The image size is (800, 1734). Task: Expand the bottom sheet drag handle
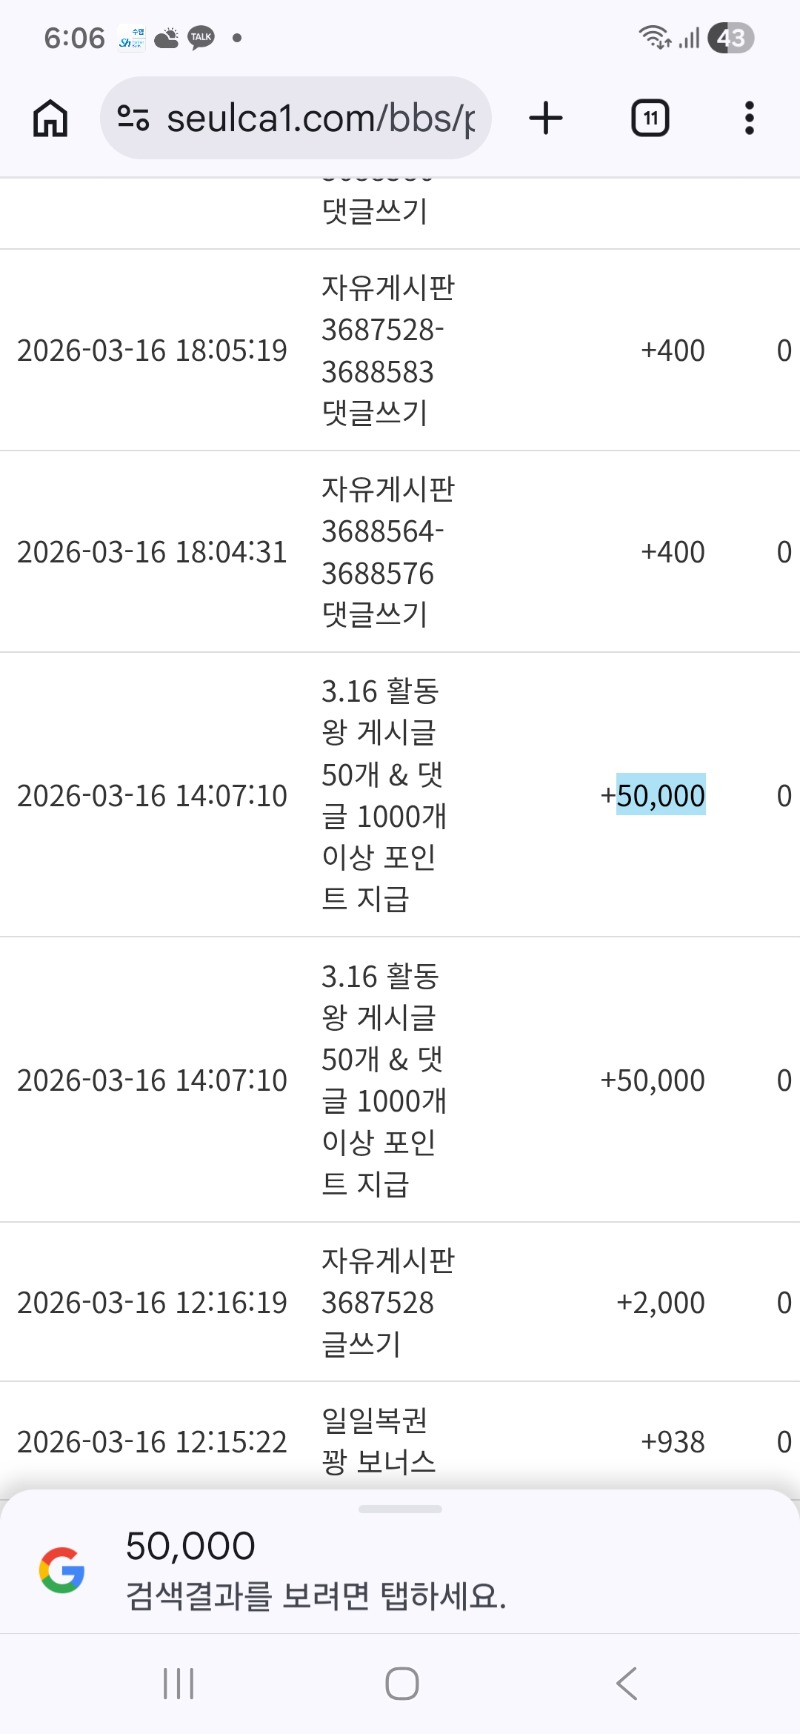pyautogui.click(x=400, y=1509)
